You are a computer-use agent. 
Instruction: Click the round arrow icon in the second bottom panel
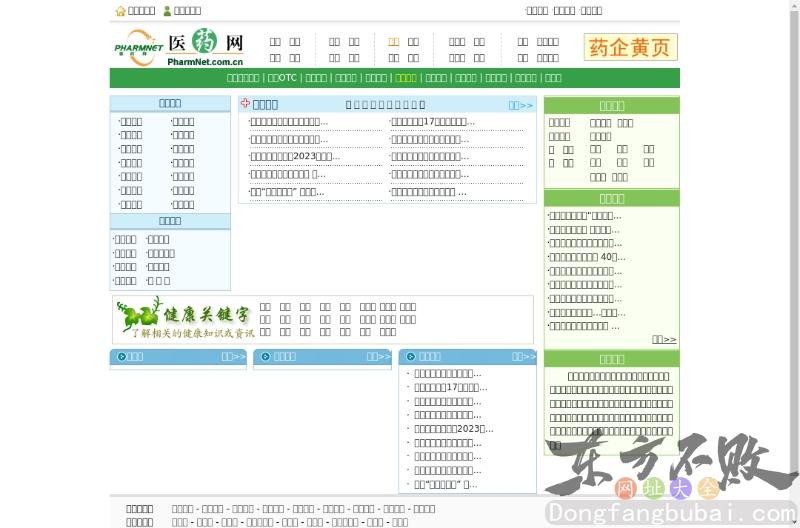pyautogui.click(x=265, y=356)
